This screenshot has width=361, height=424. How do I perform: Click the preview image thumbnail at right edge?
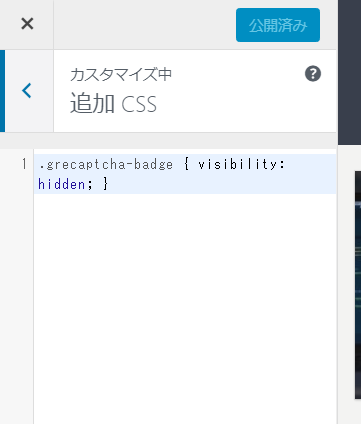(358, 285)
